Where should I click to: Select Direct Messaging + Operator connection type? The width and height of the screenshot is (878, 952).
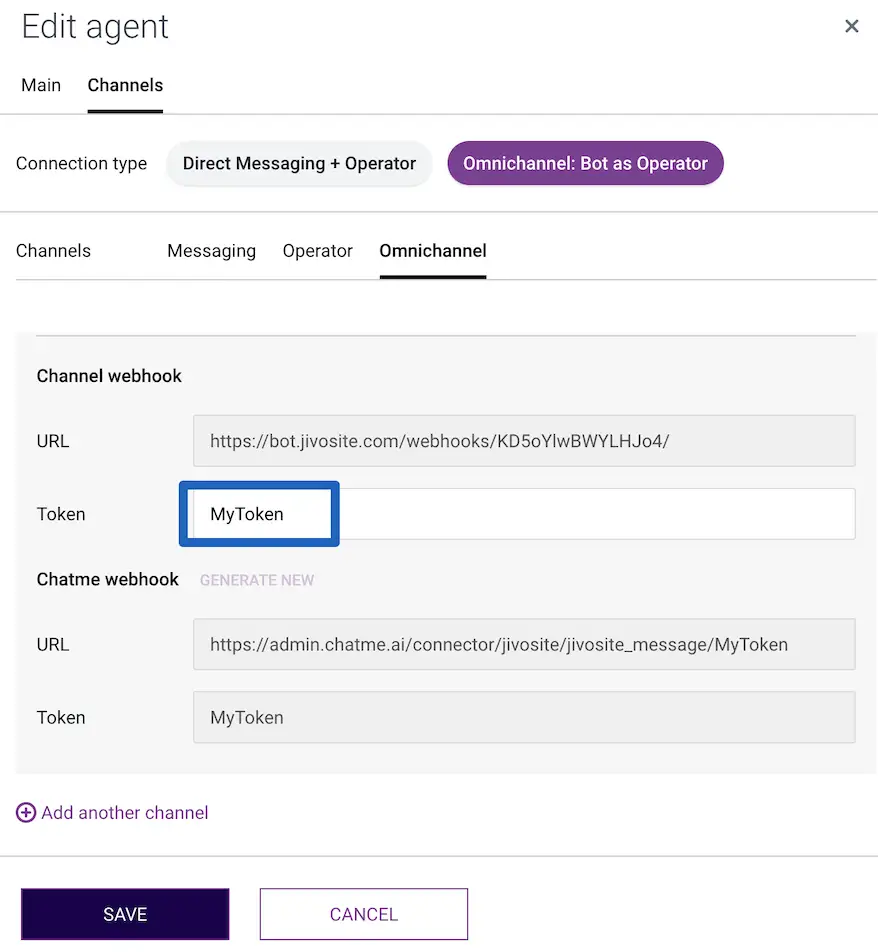pos(299,164)
